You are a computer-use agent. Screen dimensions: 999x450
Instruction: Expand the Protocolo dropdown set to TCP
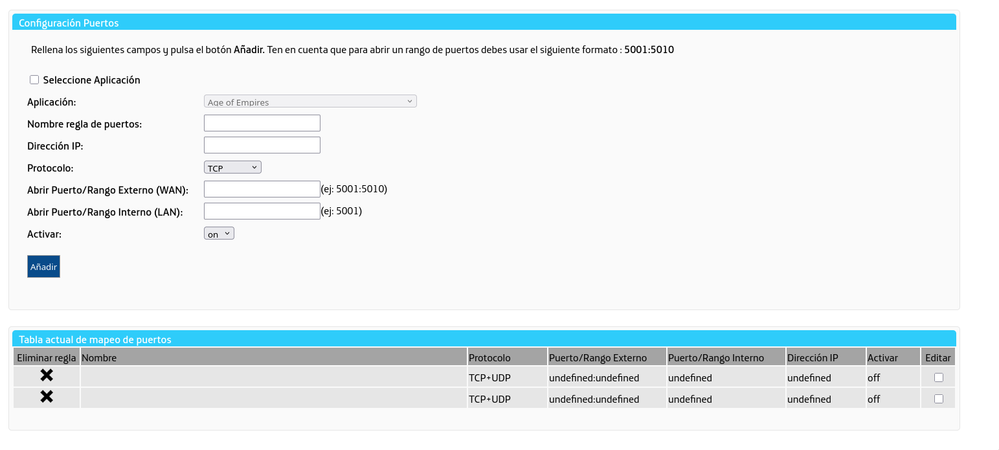(x=232, y=167)
